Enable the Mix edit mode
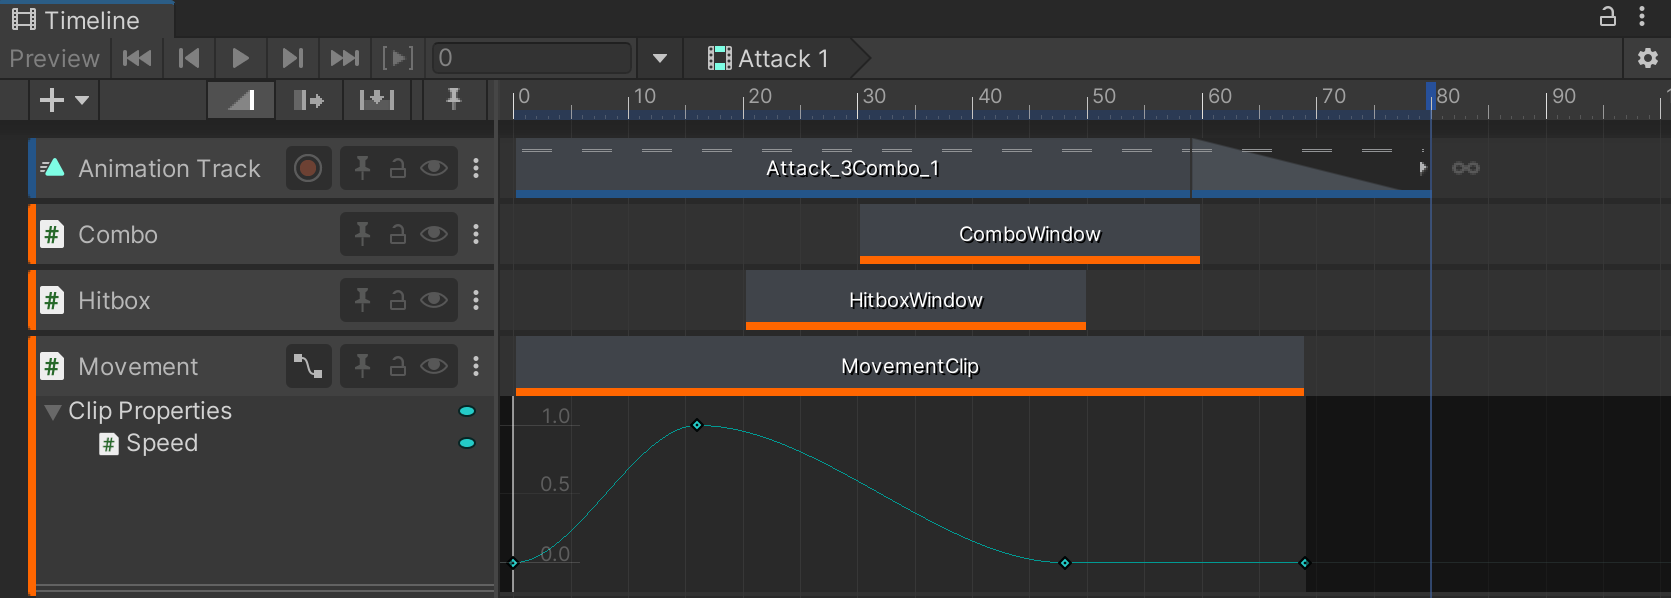The width and height of the screenshot is (1671, 598). click(240, 100)
